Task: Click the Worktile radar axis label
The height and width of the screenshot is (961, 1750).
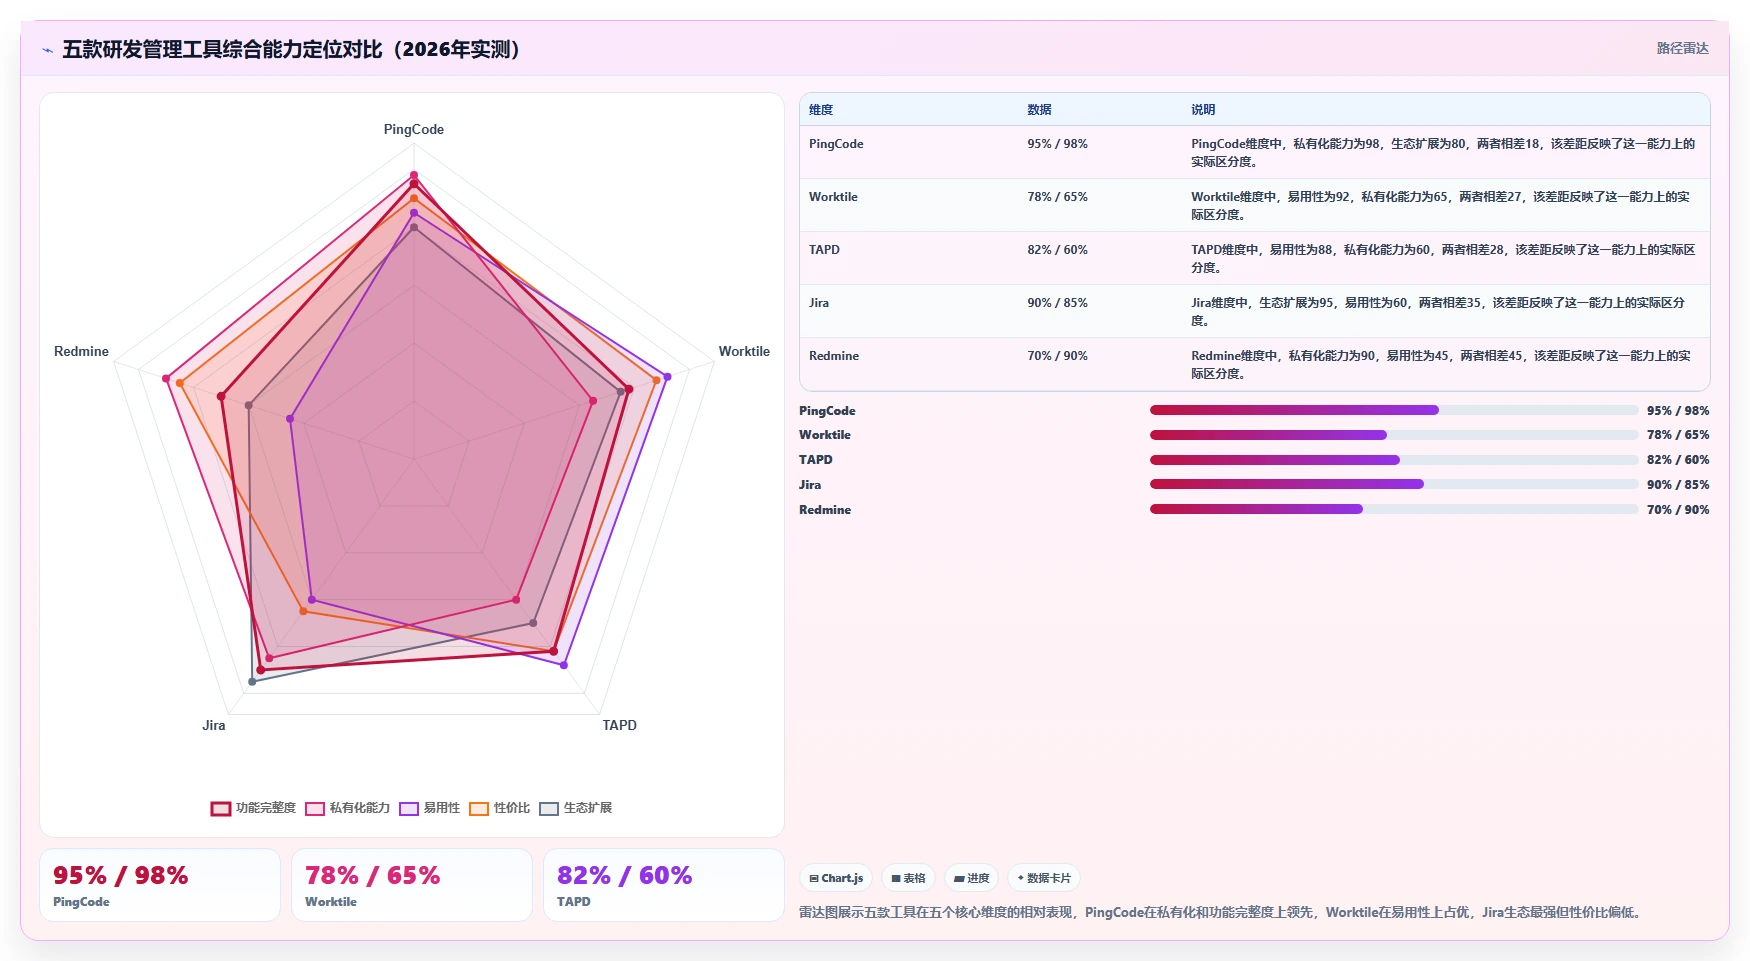Action: coord(744,352)
